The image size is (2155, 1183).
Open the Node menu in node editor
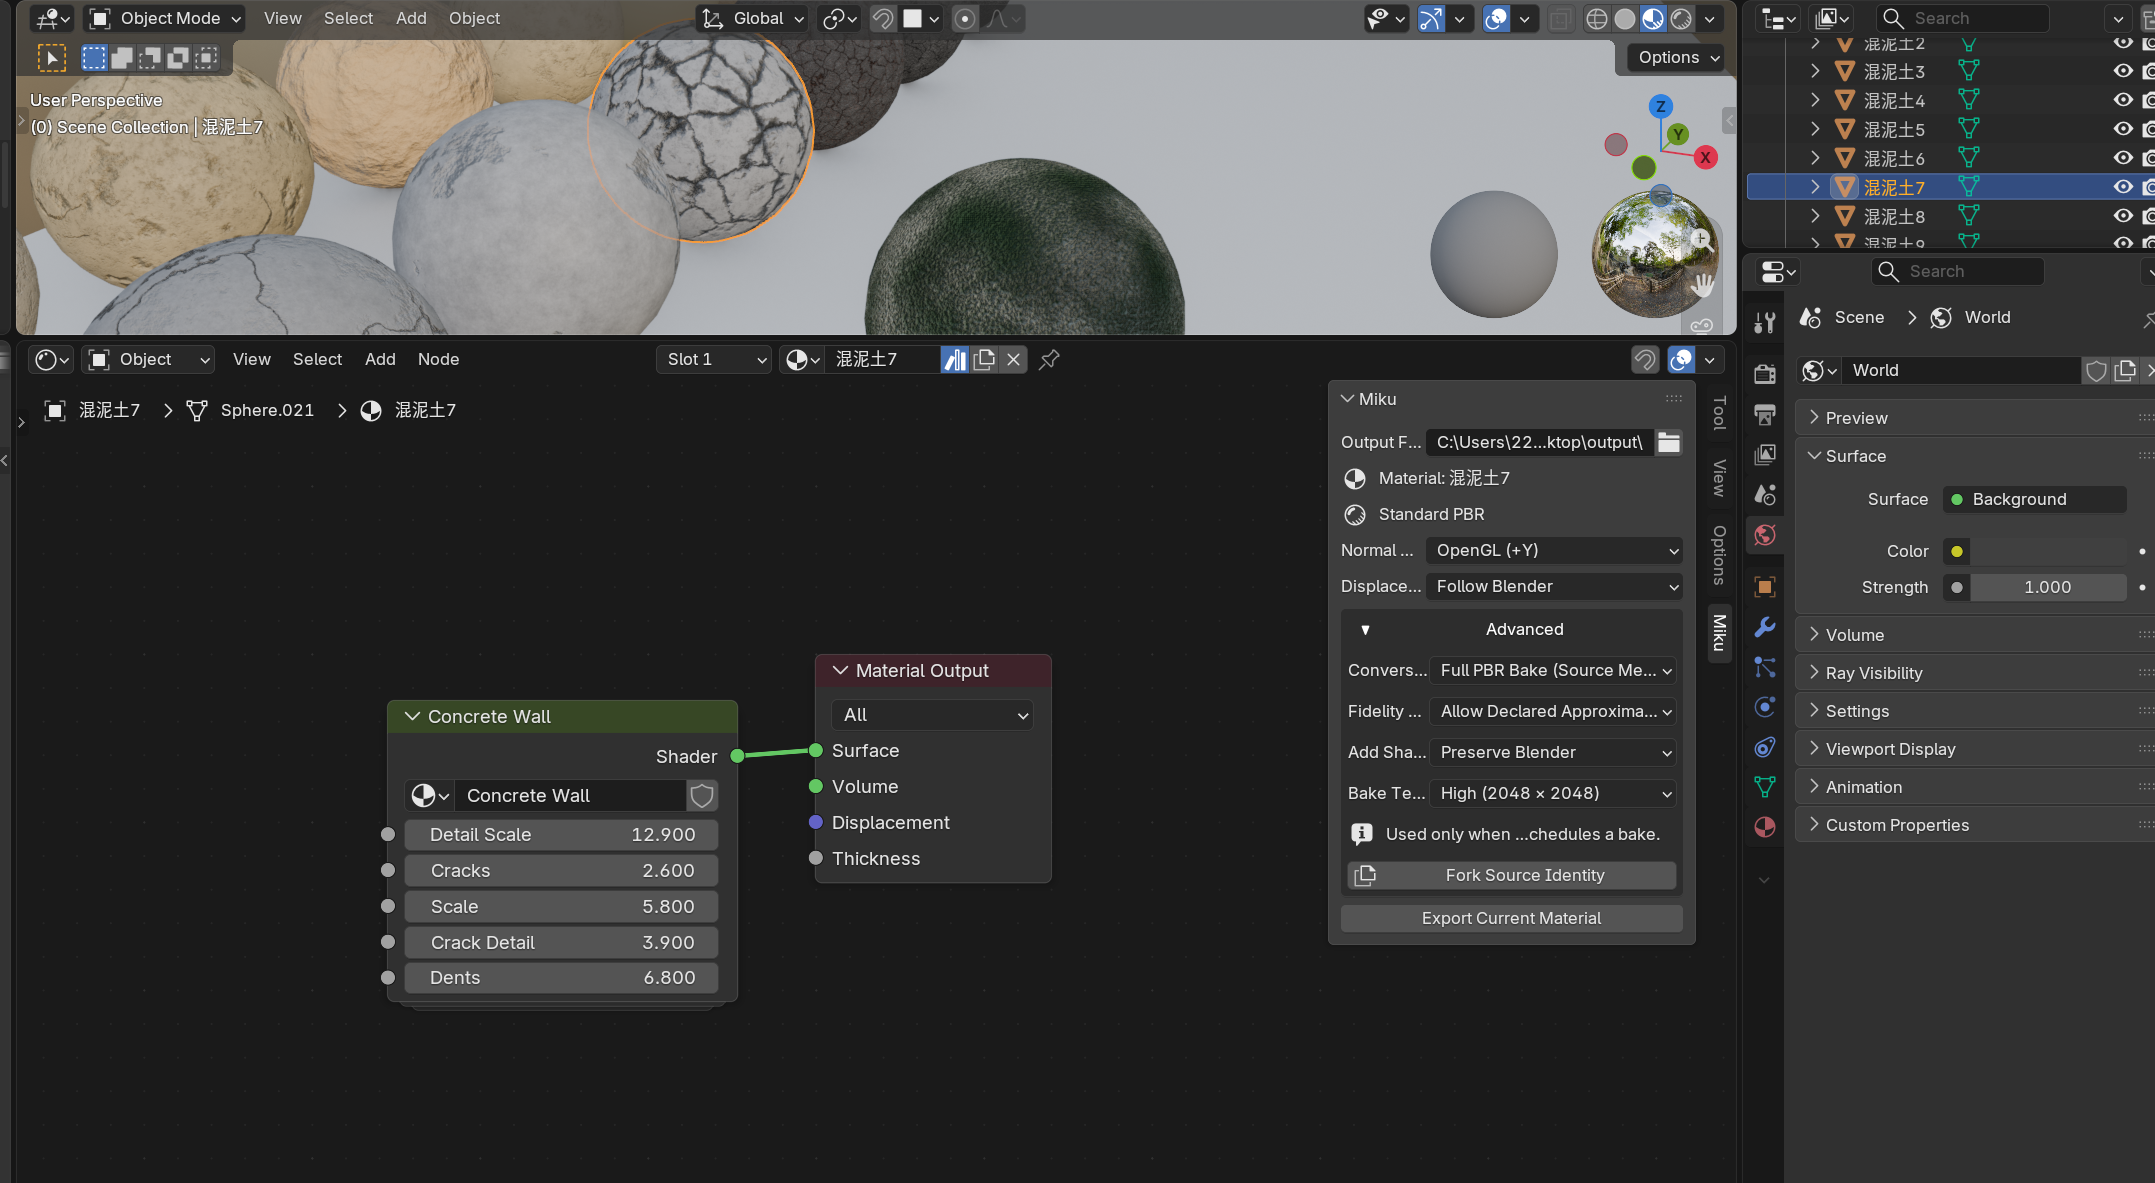tap(438, 359)
